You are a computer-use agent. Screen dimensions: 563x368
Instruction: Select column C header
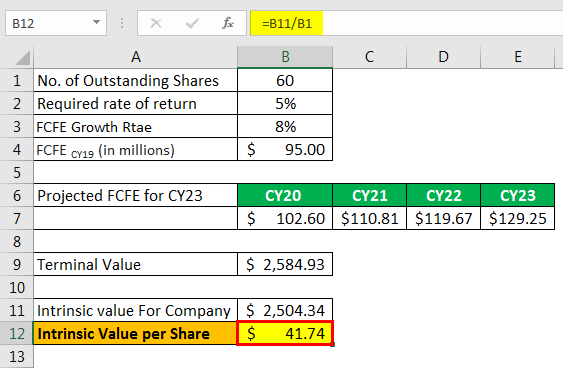pos(369,57)
